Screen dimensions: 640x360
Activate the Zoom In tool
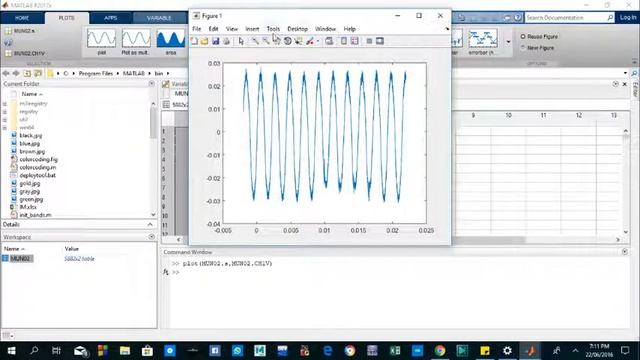pos(255,41)
